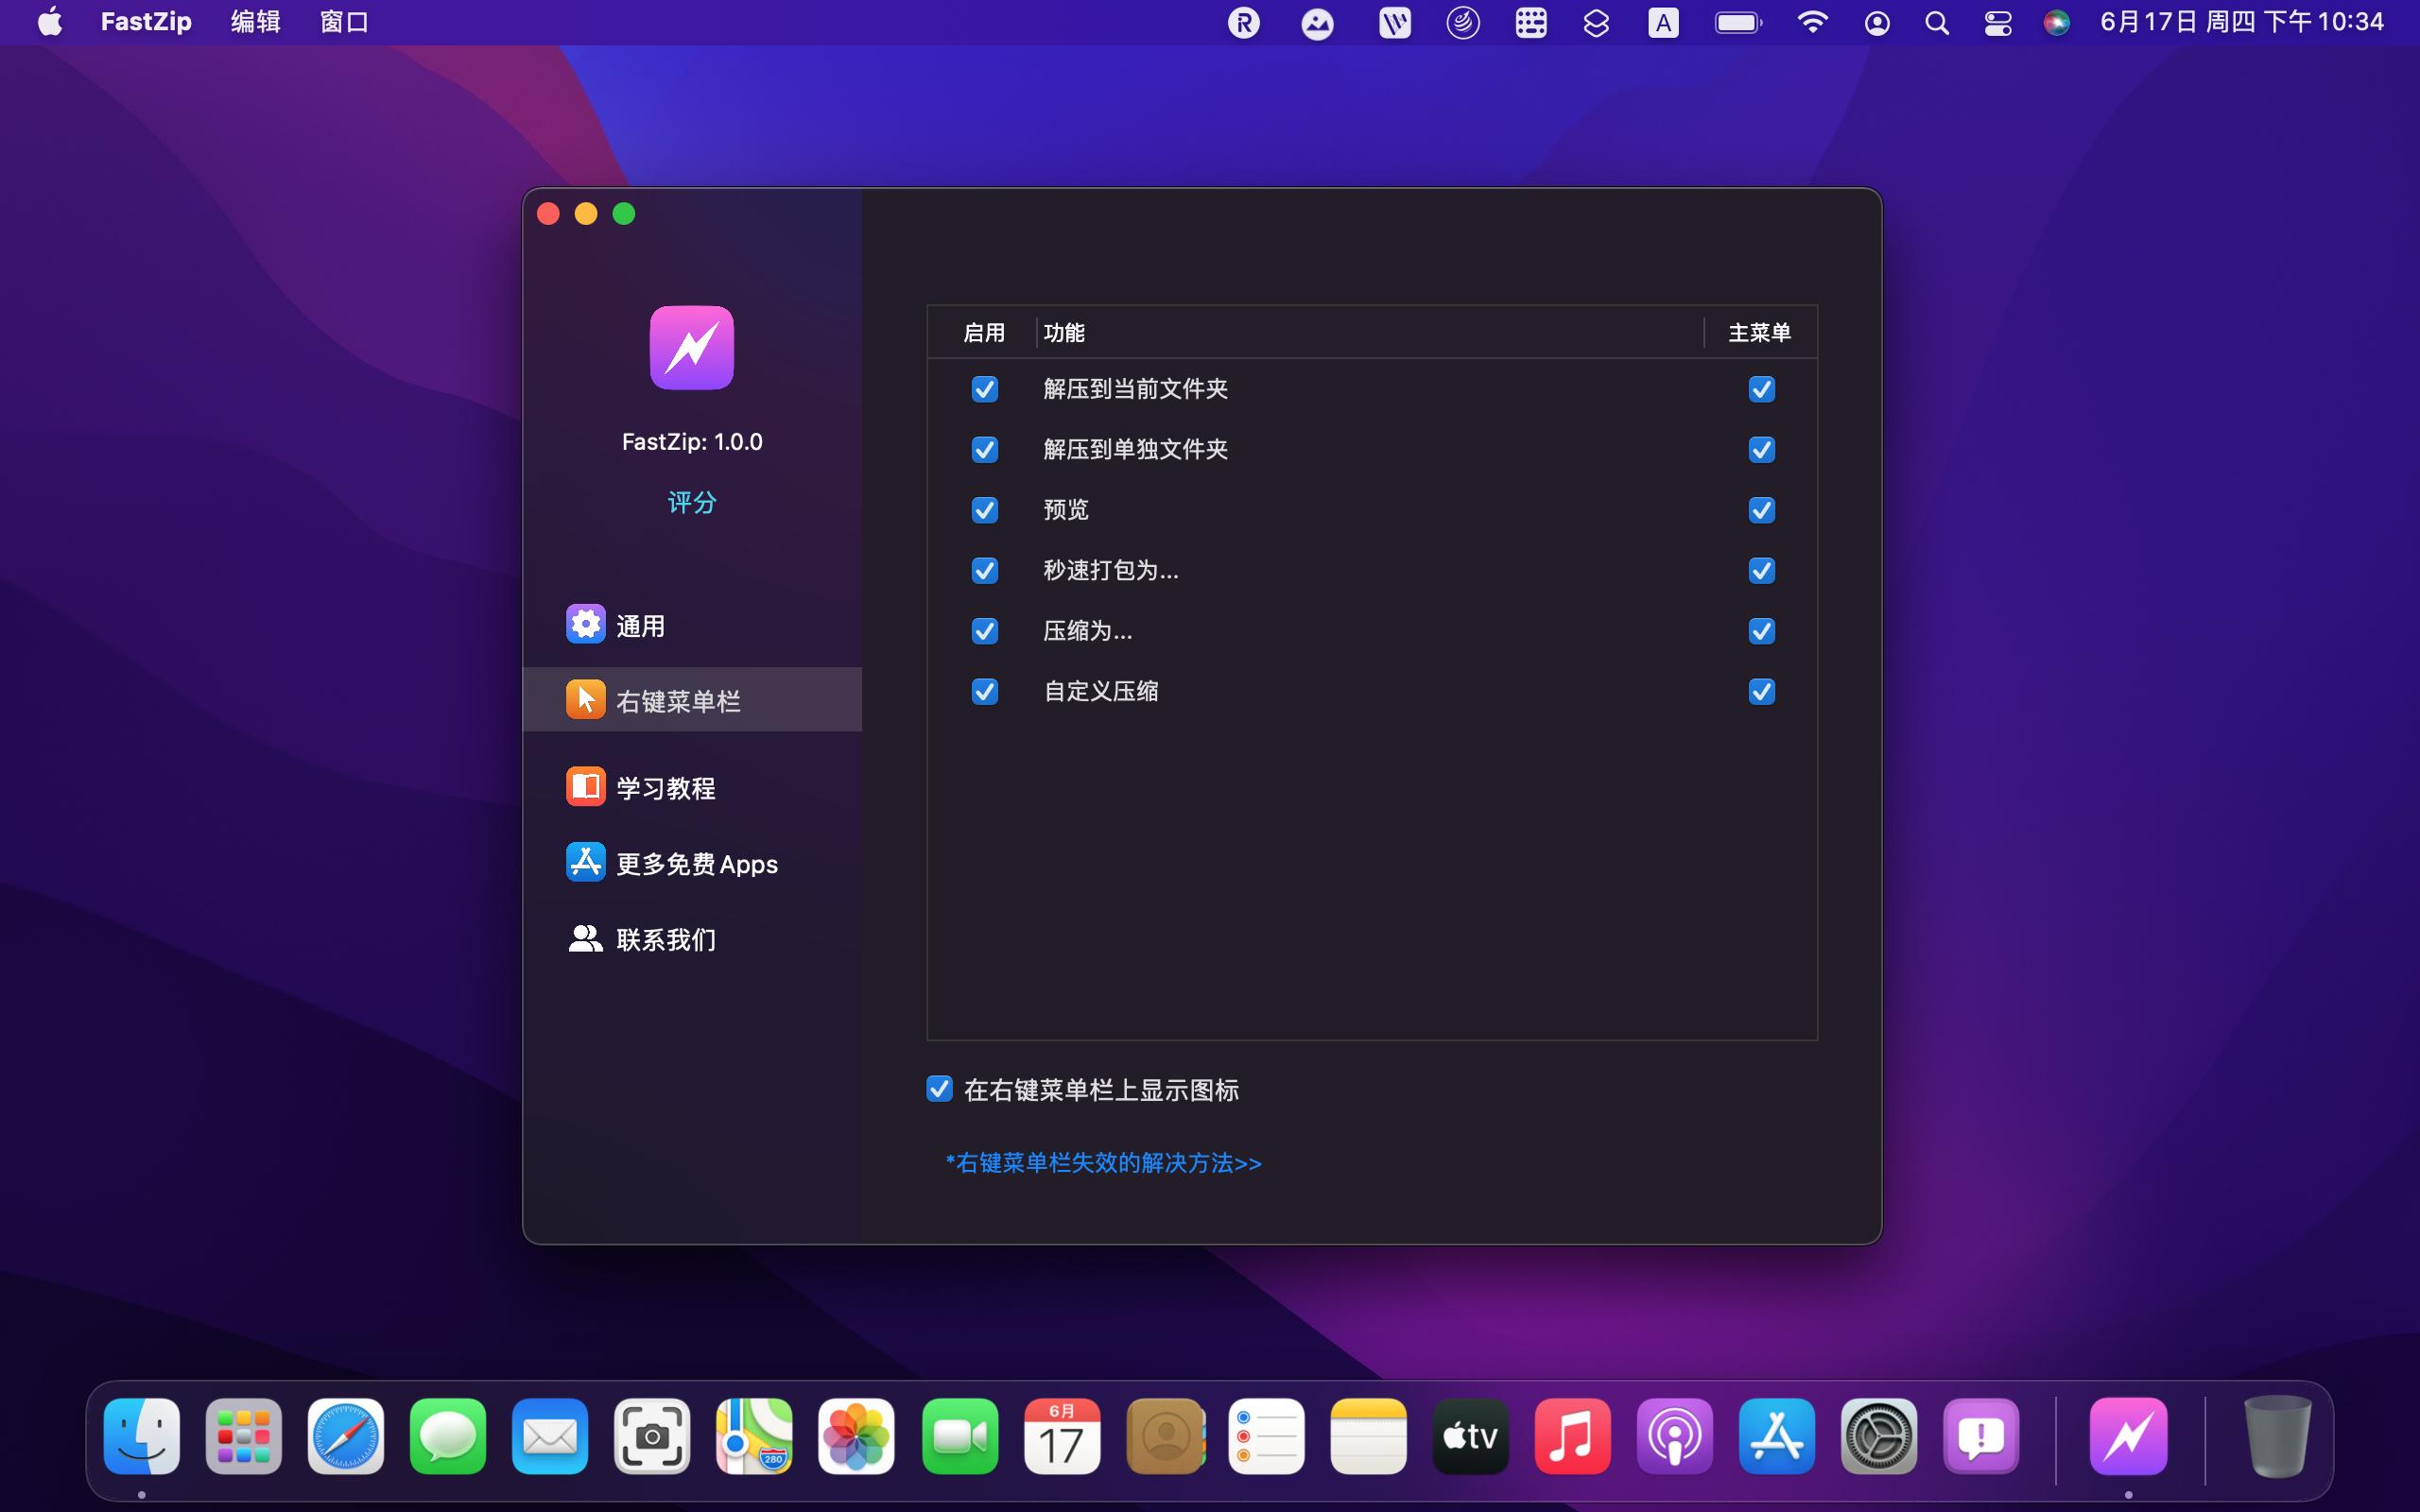Open FastZip from the Dock

pos(2129,1435)
